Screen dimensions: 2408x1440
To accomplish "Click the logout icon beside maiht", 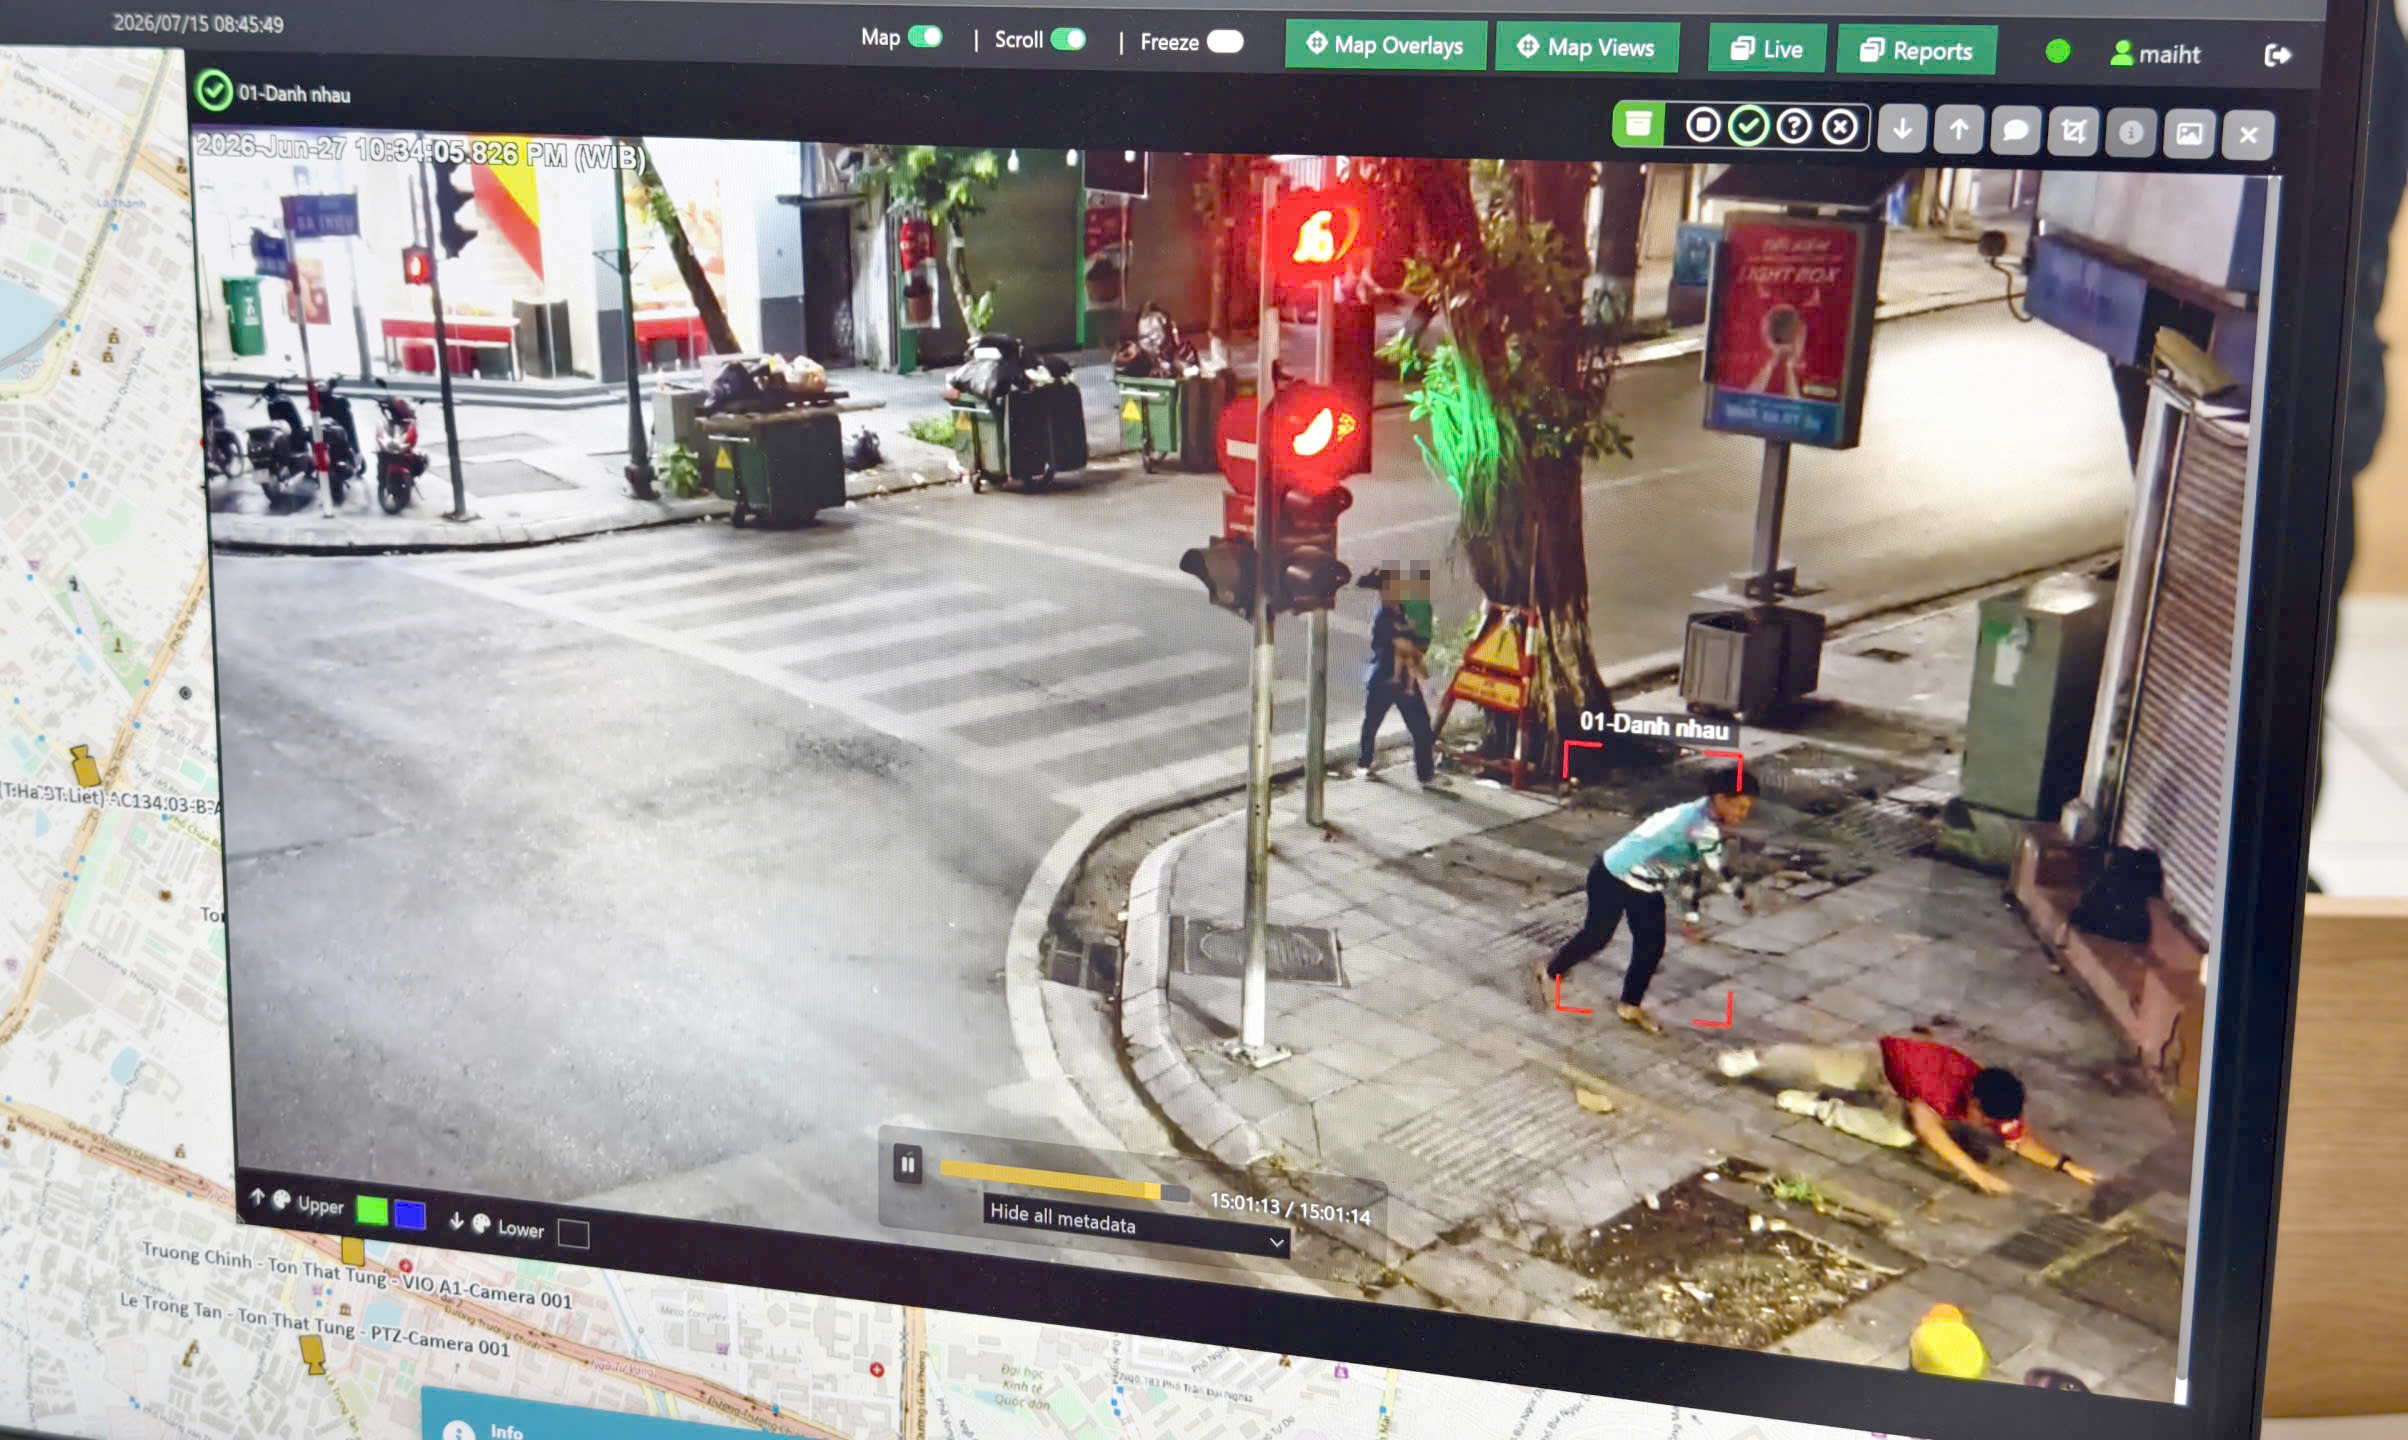I will tap(2277, 55).
